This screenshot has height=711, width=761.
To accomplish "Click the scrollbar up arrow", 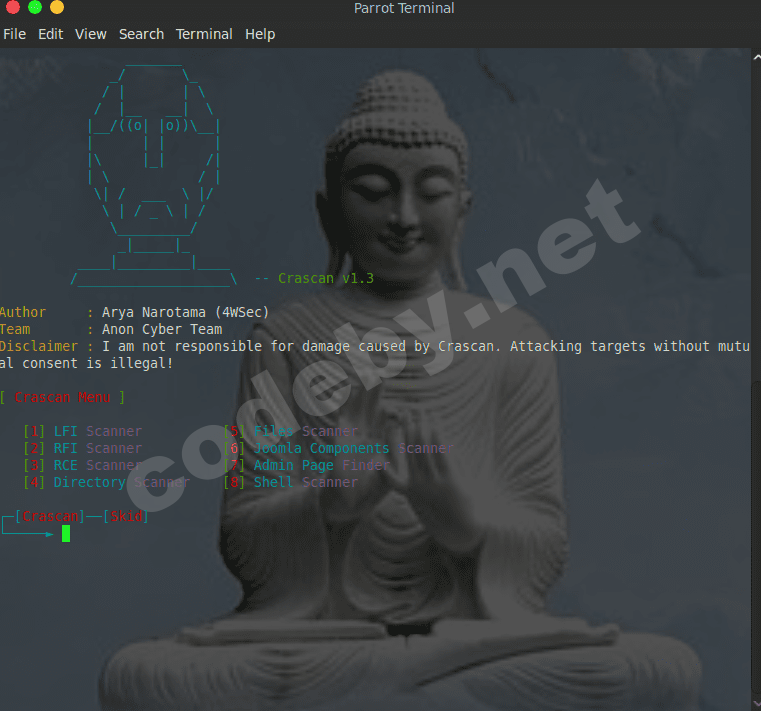I will coord(757,57).
